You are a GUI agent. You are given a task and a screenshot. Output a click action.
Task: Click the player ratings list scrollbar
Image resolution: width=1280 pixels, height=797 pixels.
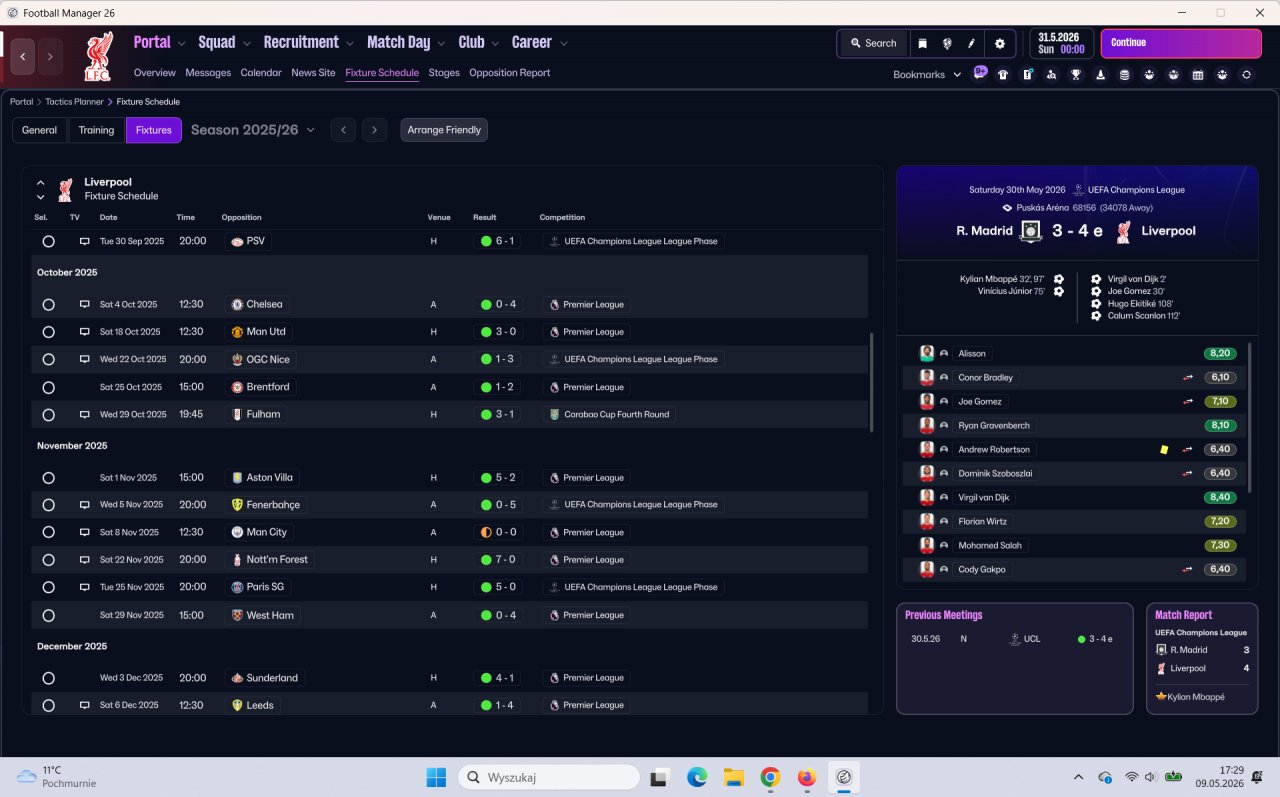(1250, 417)
